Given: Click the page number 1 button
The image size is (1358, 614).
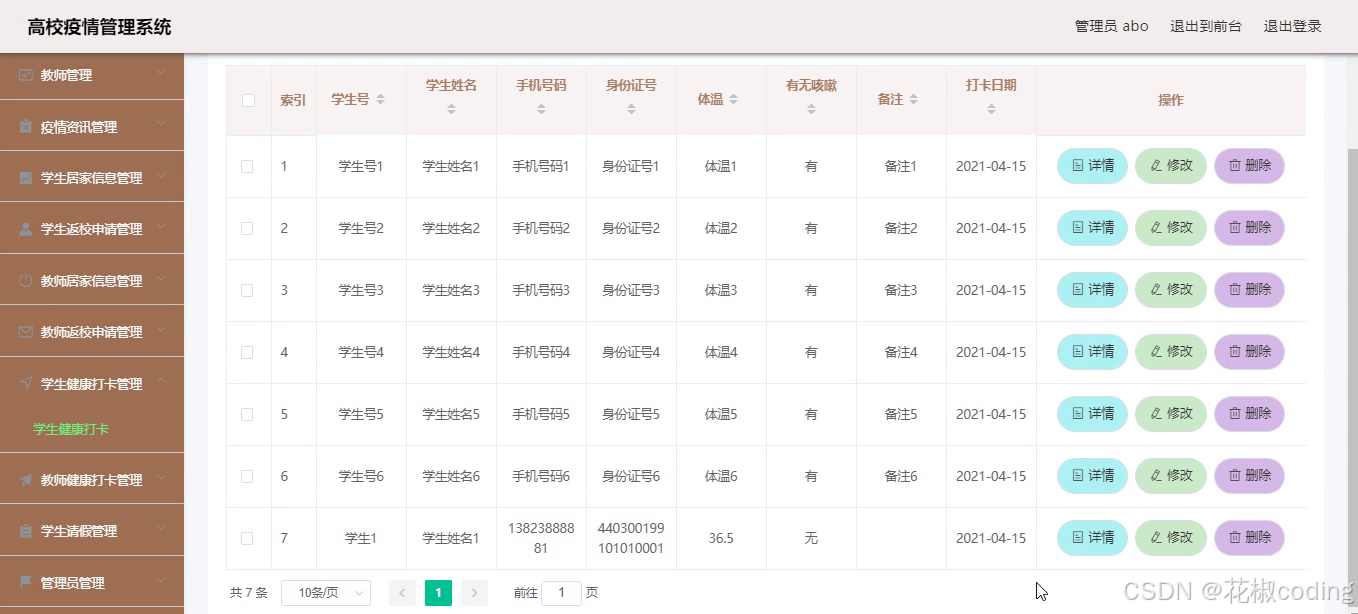Looking at the screenshot, I should coord(438,593).
